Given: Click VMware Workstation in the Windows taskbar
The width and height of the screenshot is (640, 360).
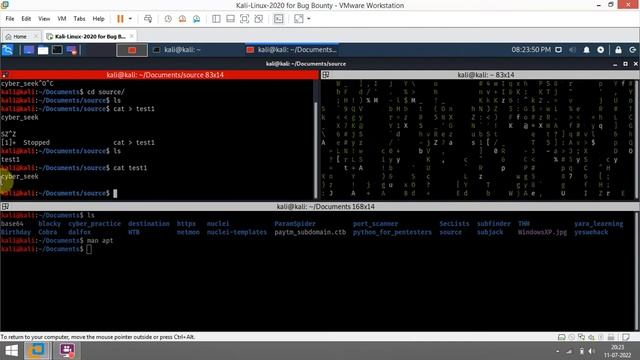Looking at the screenshot, I should [37, 351].
